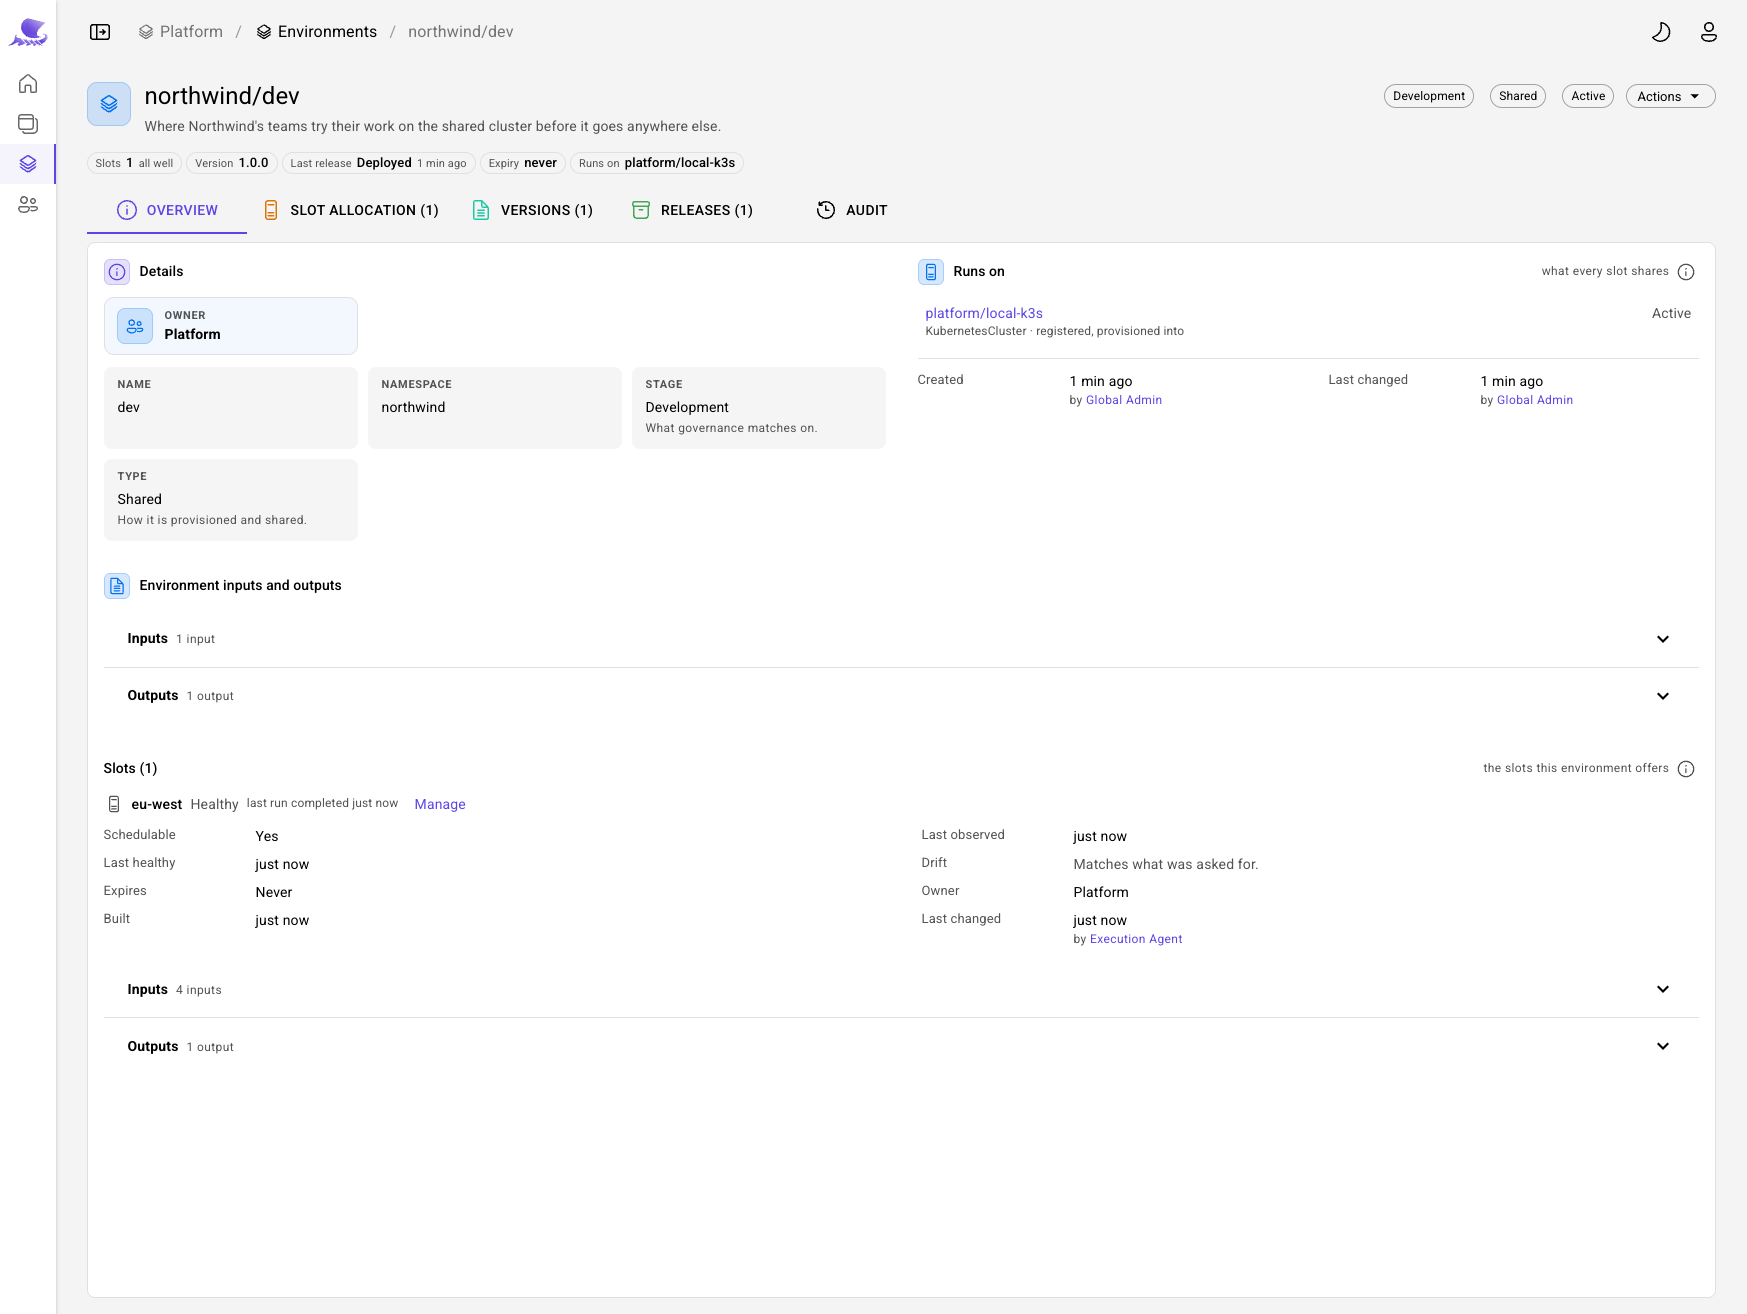Open the Releases (1) tab

coord(692,210)
